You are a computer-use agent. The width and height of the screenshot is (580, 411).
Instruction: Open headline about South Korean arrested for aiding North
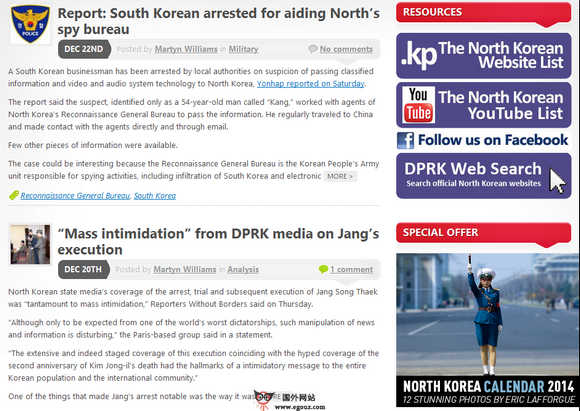219,21
